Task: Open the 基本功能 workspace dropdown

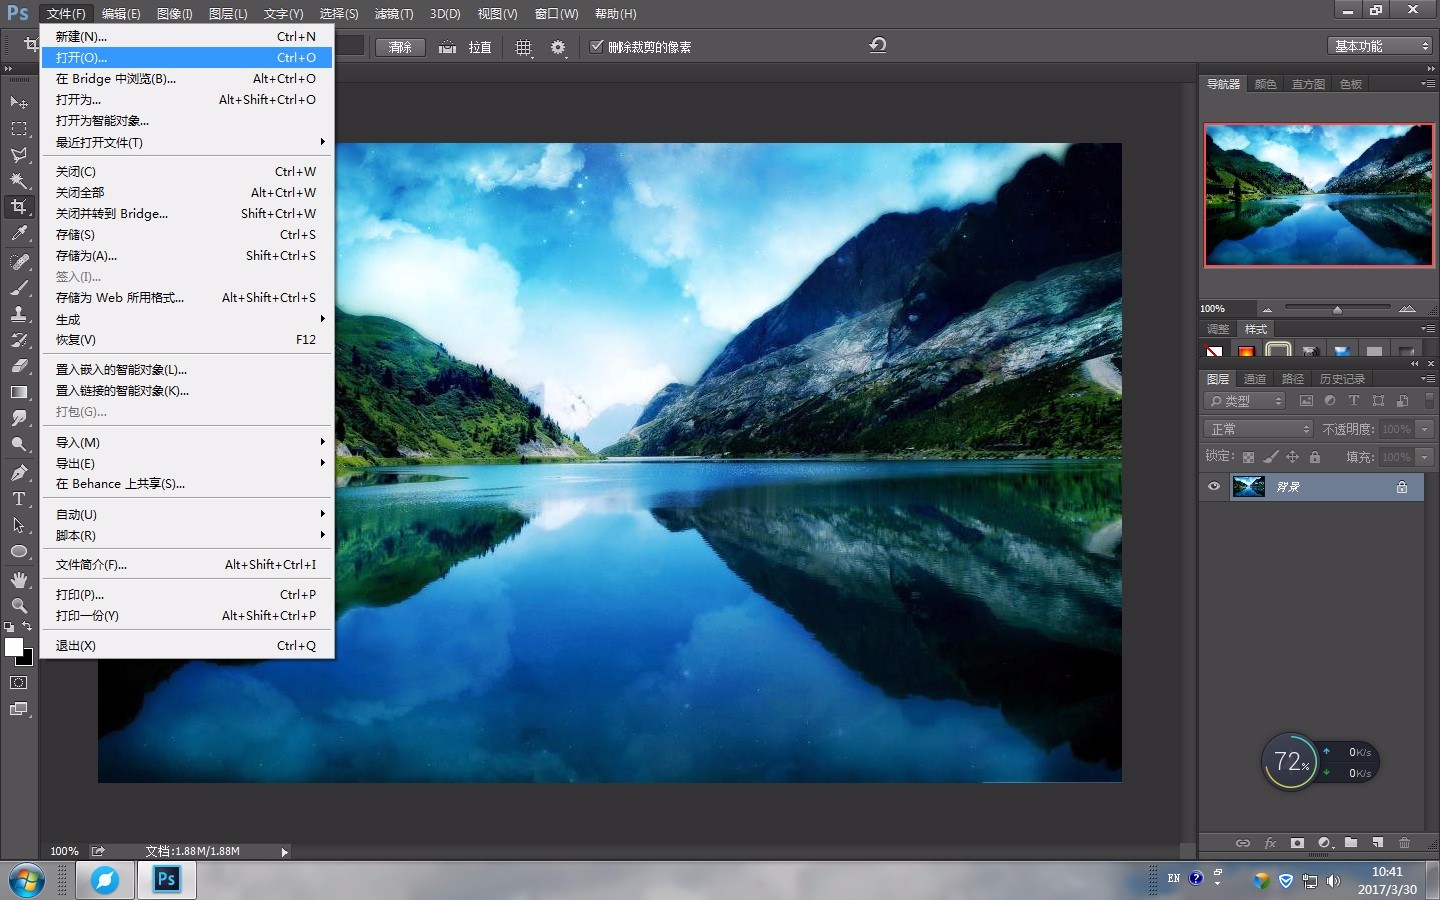Action: click(x=1382, y=46)
